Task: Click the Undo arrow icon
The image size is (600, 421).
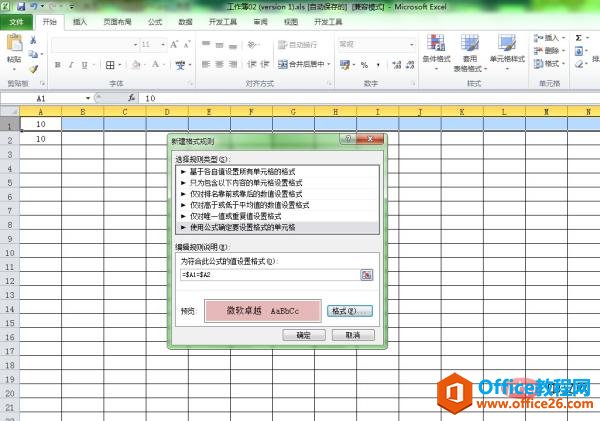Action: tap(34, 6)
